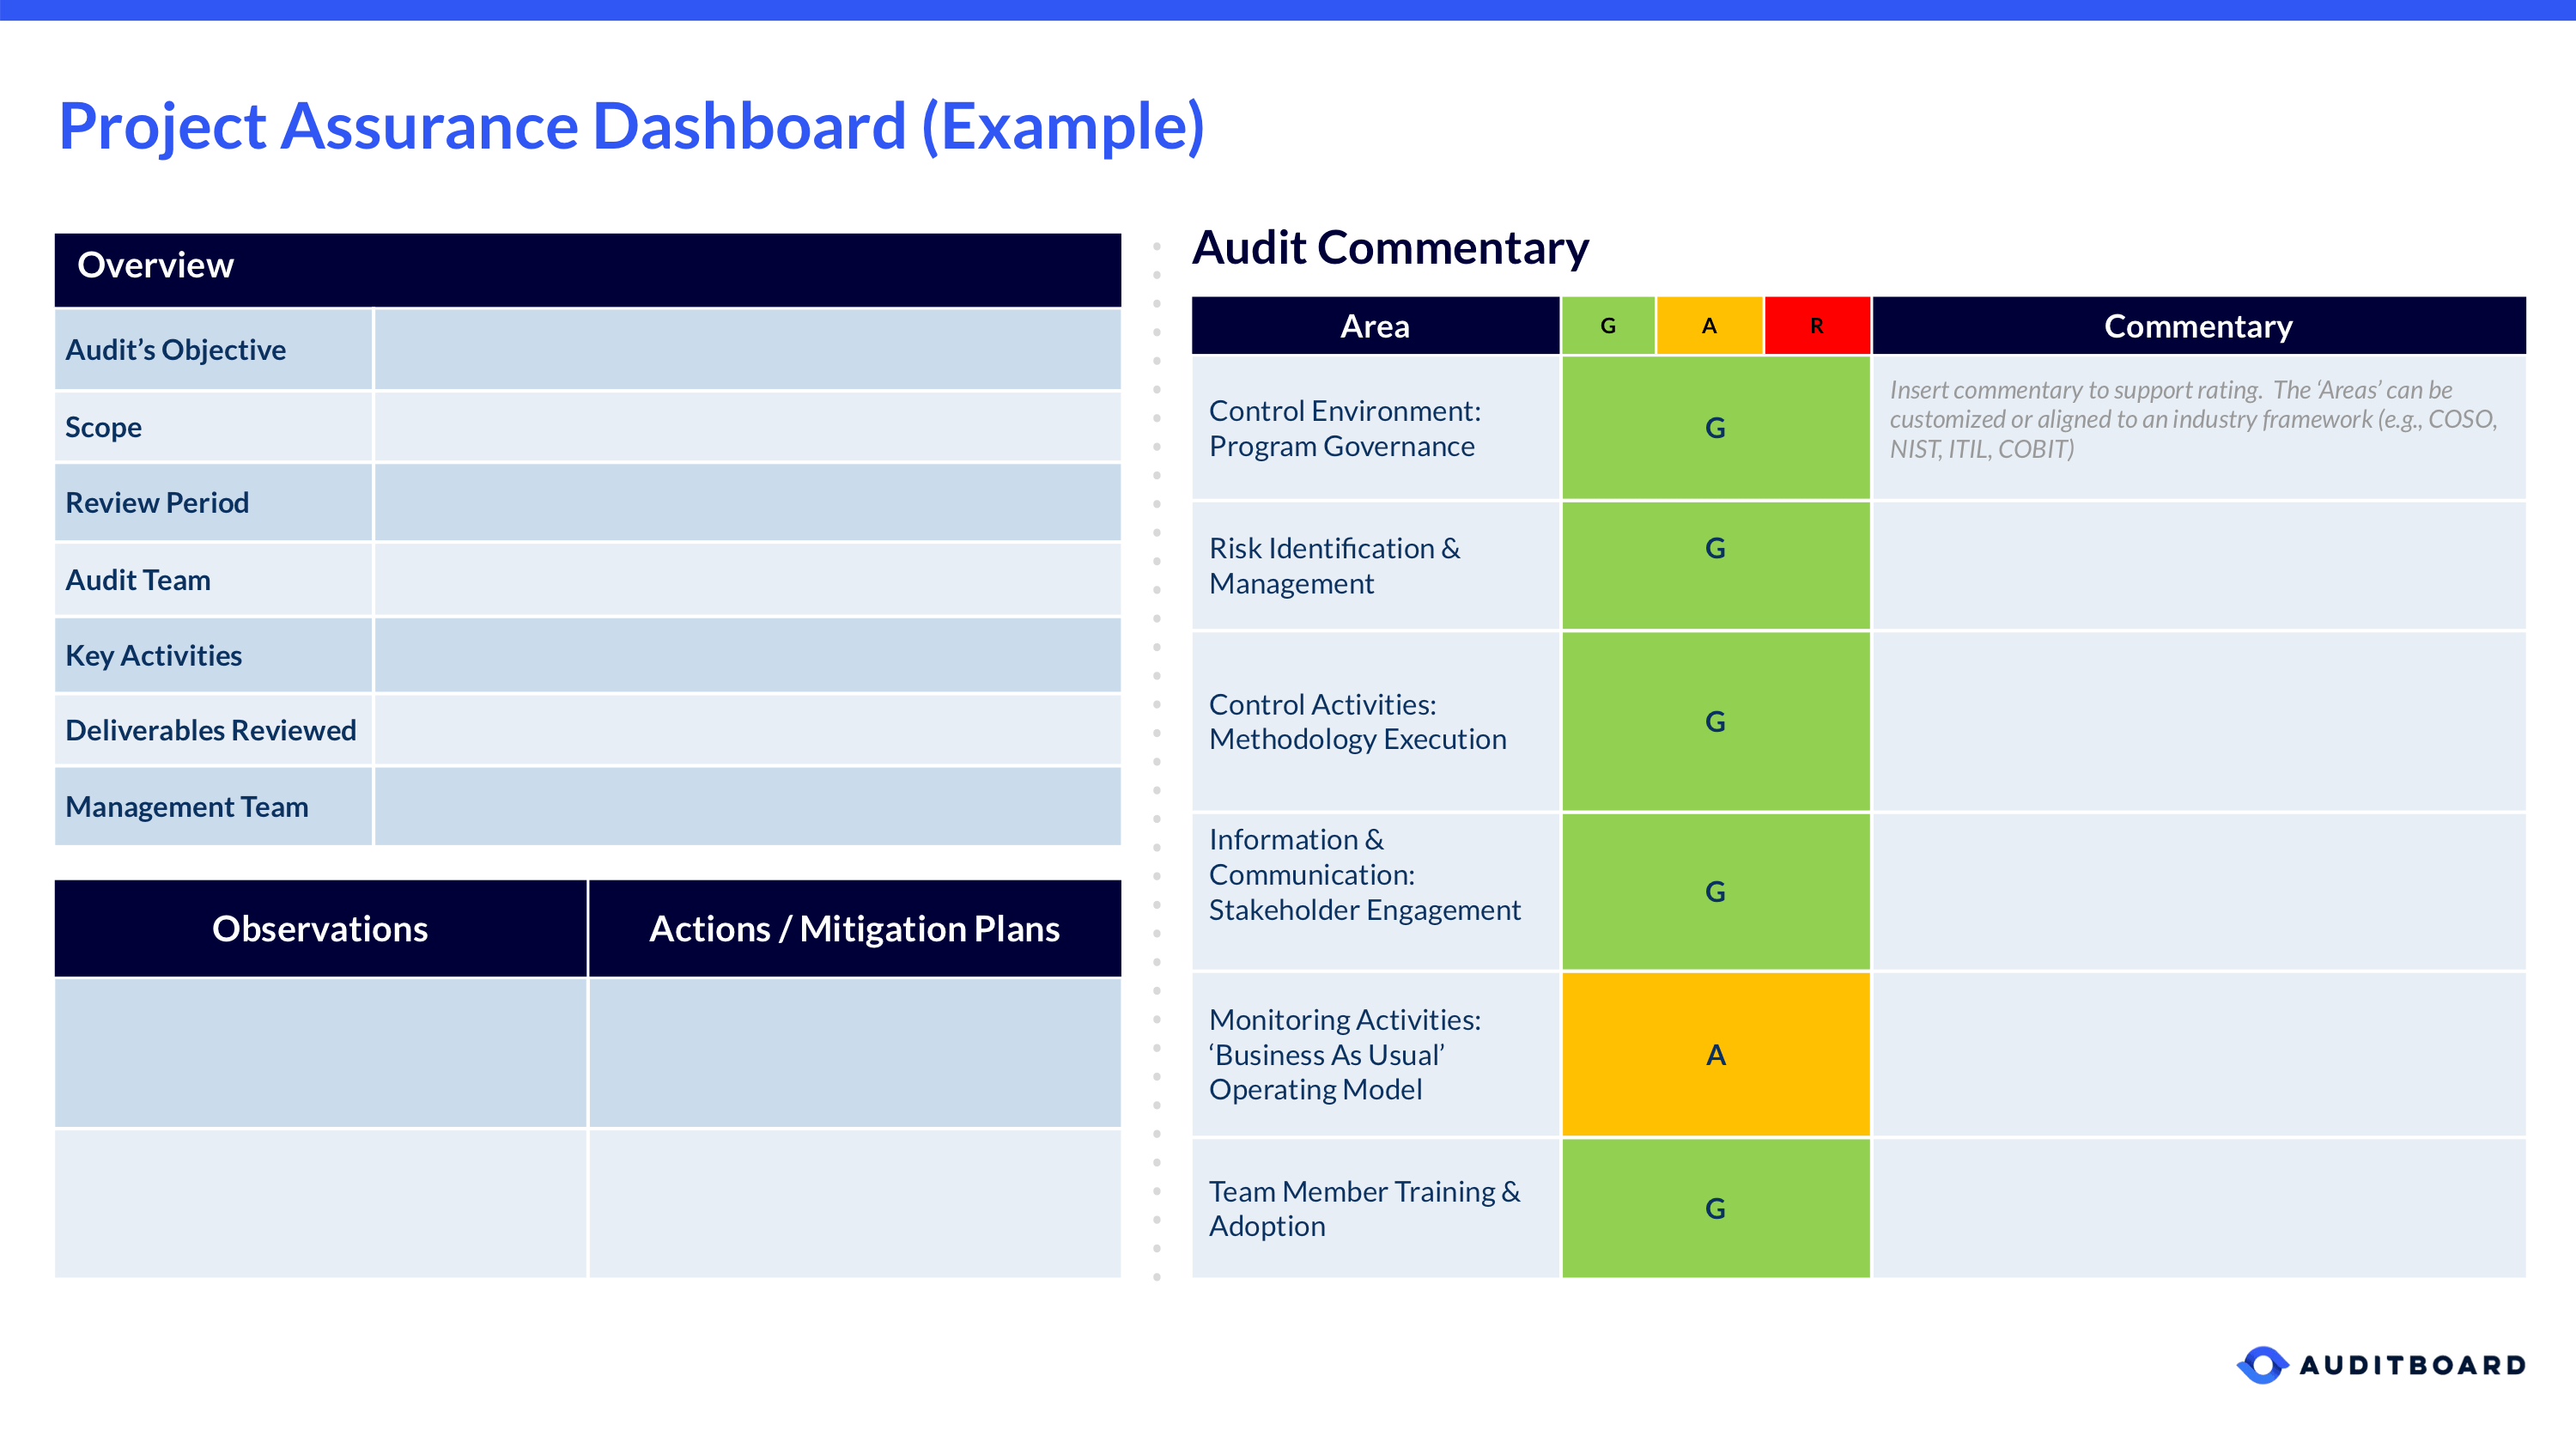Select the Deliverables Reviewed label

point(210,730)
